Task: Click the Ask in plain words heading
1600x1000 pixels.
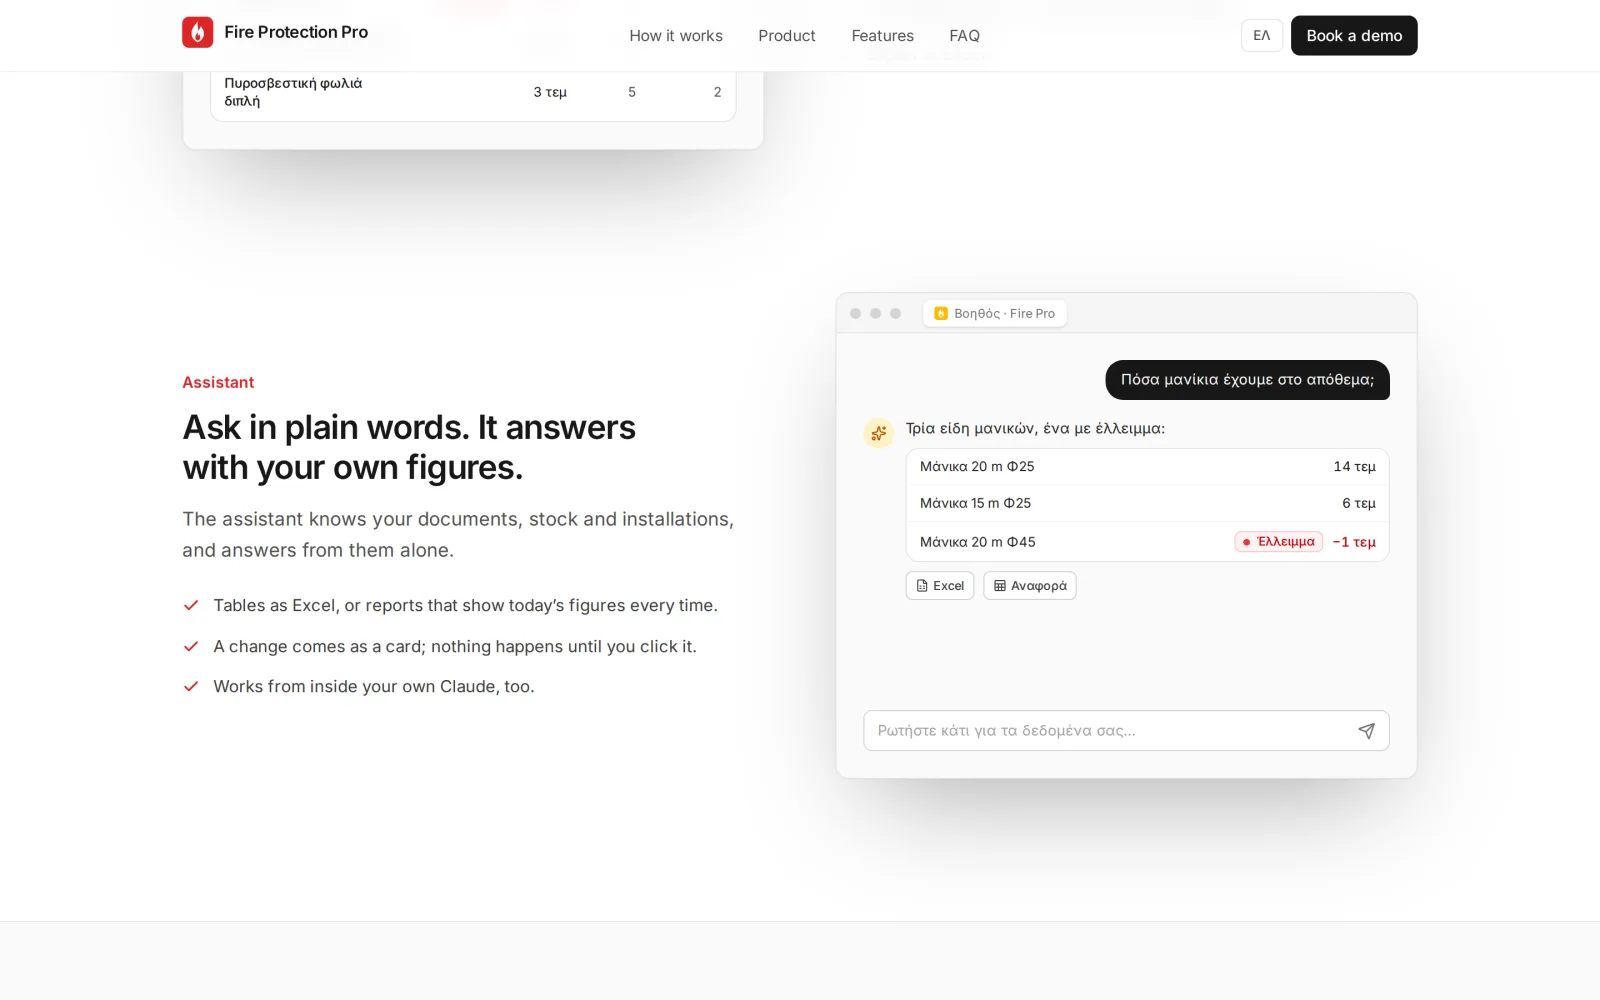Action: (x=409, y=447)
